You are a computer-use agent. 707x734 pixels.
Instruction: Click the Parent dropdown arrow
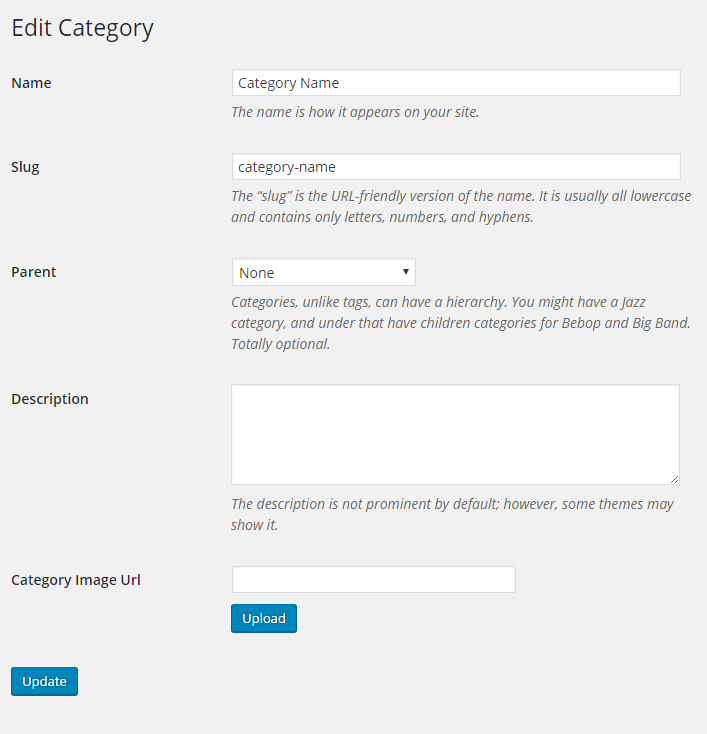click(406, 272)
